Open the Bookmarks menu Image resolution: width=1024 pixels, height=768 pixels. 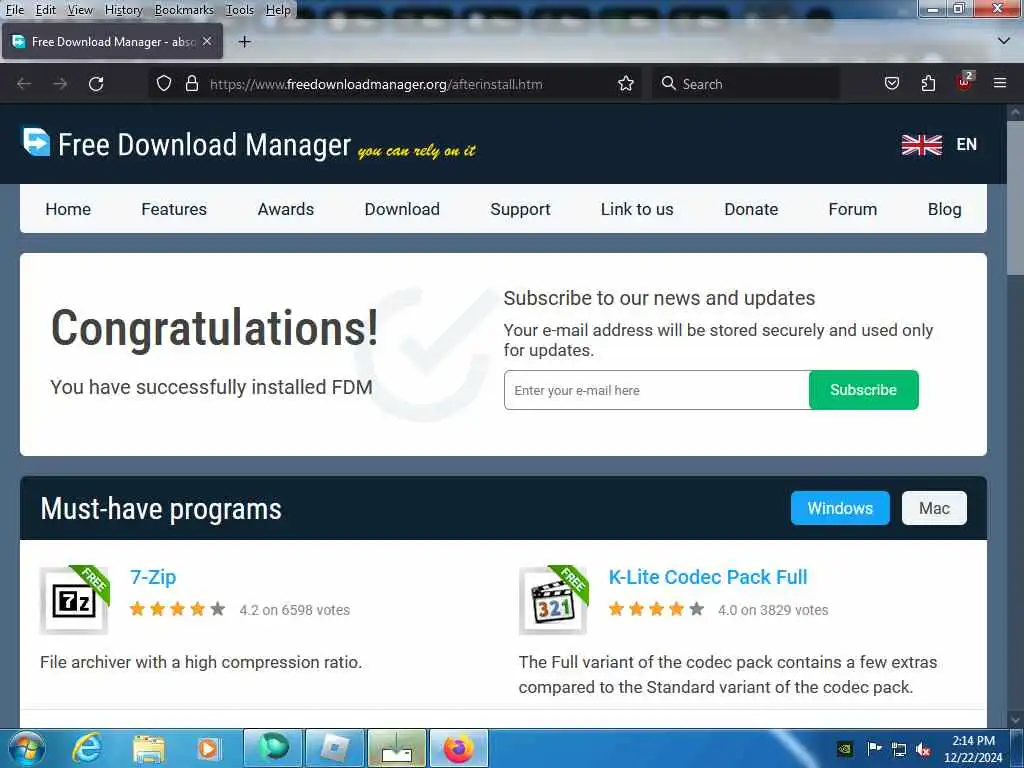click(184, 10)
